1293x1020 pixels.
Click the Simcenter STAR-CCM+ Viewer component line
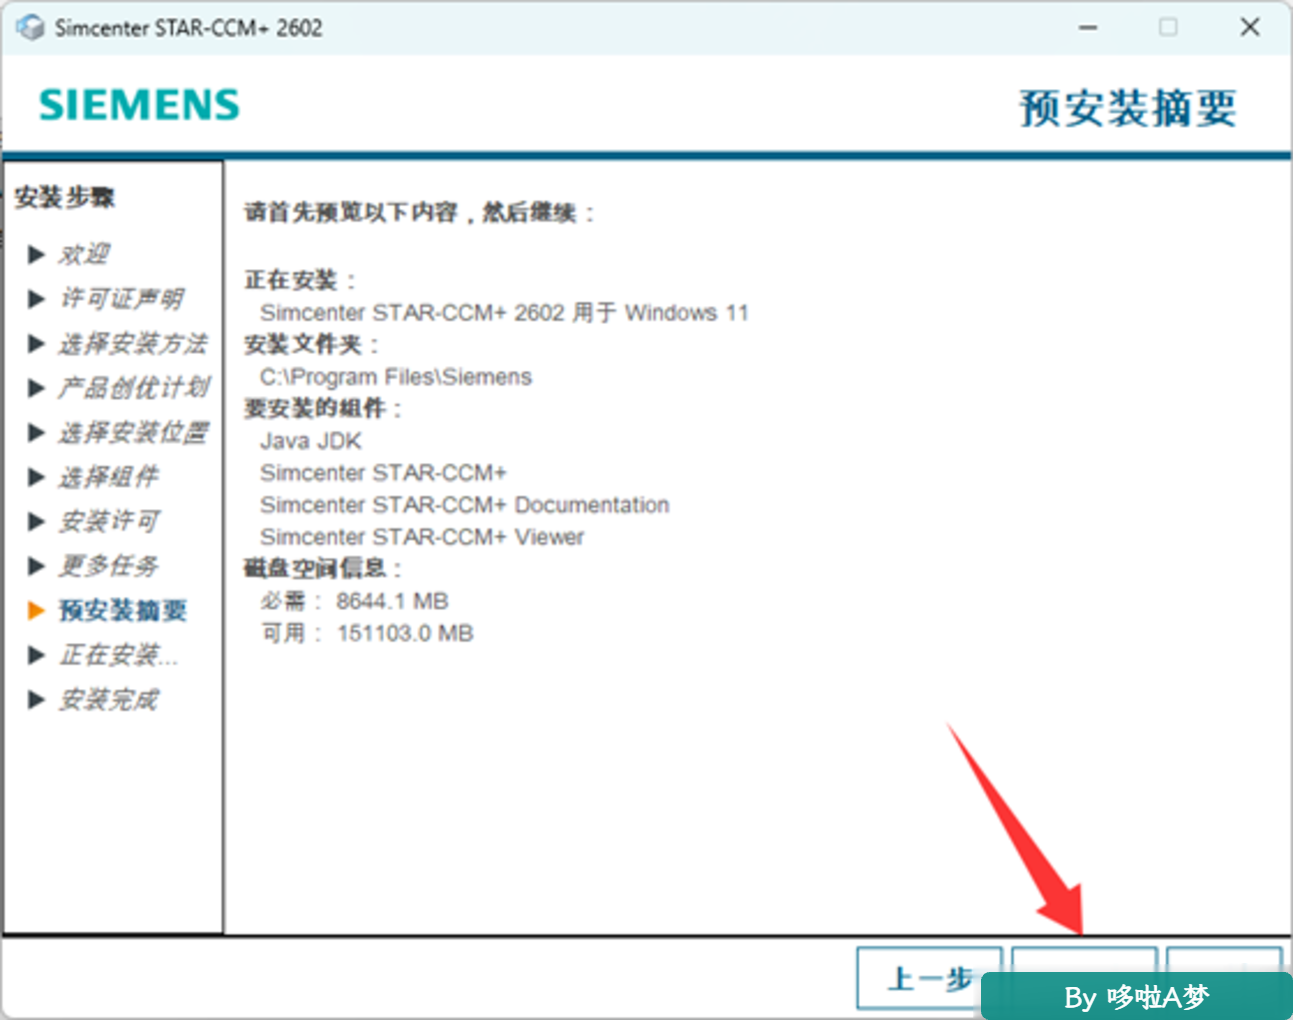click(422, 537)
